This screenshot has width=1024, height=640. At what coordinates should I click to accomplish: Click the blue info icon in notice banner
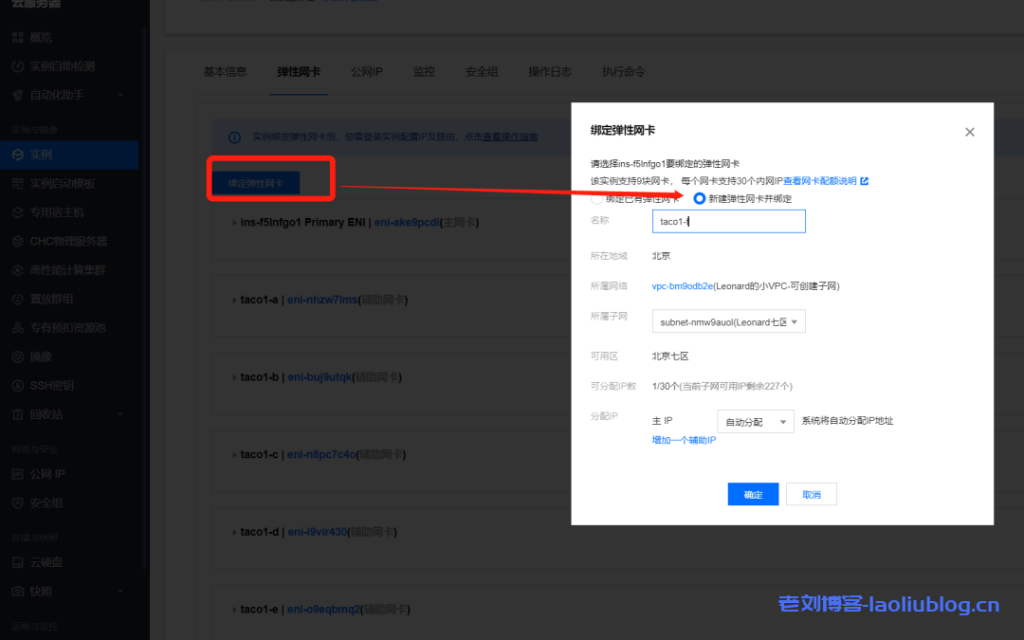235,137
